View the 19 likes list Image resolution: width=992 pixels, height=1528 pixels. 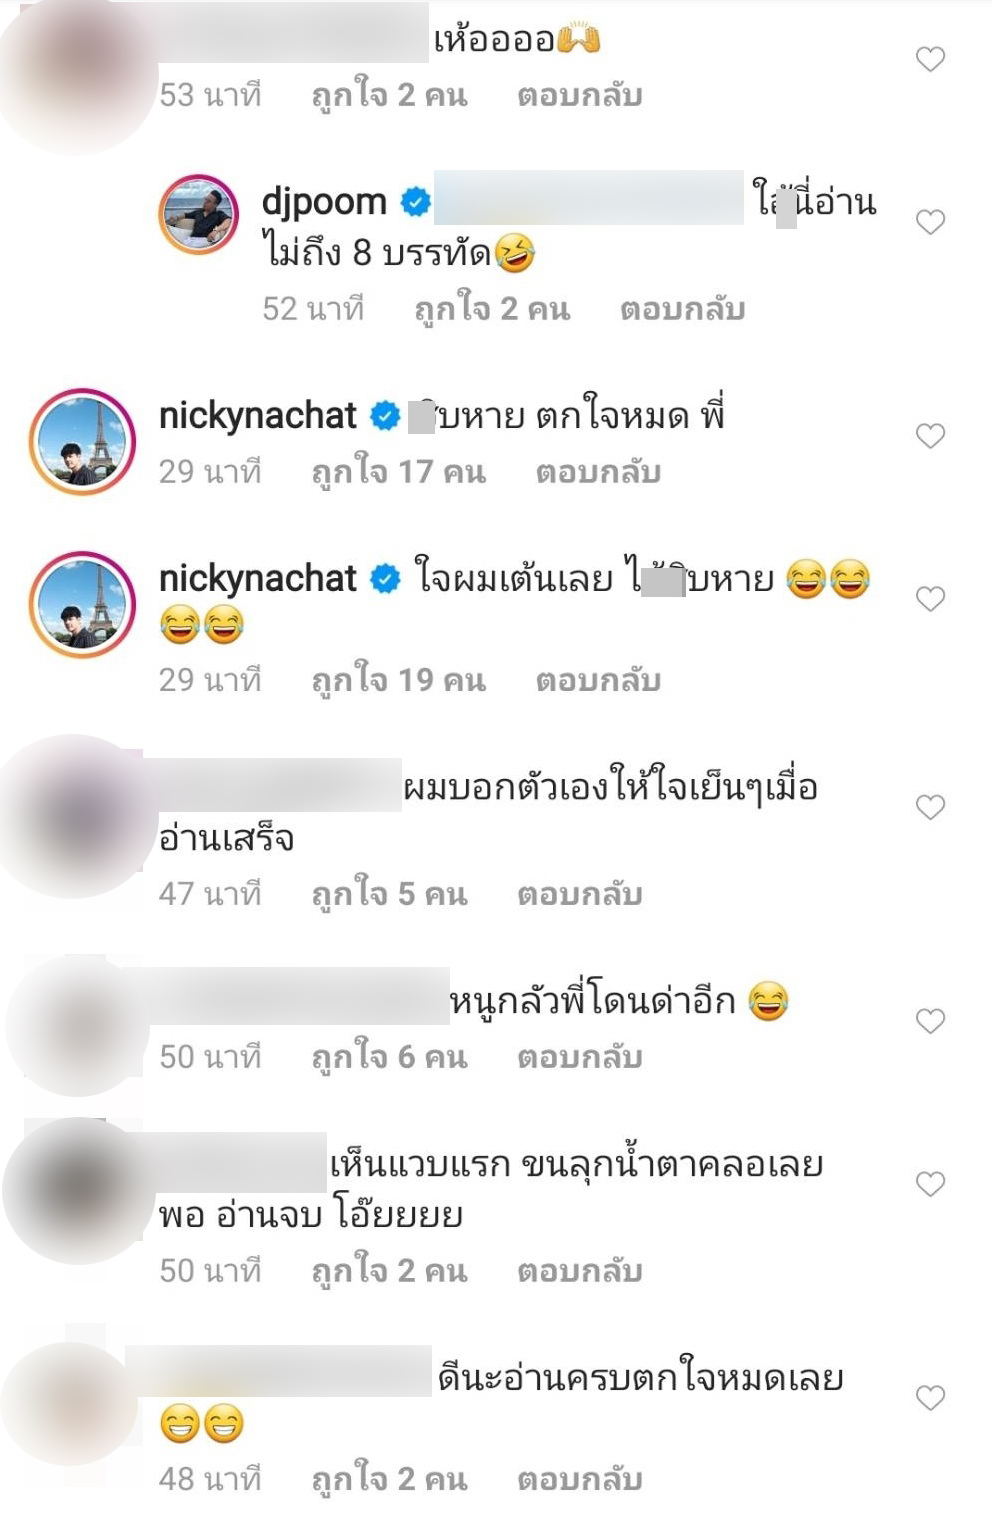pyautogui.click(x=398, y=681)
